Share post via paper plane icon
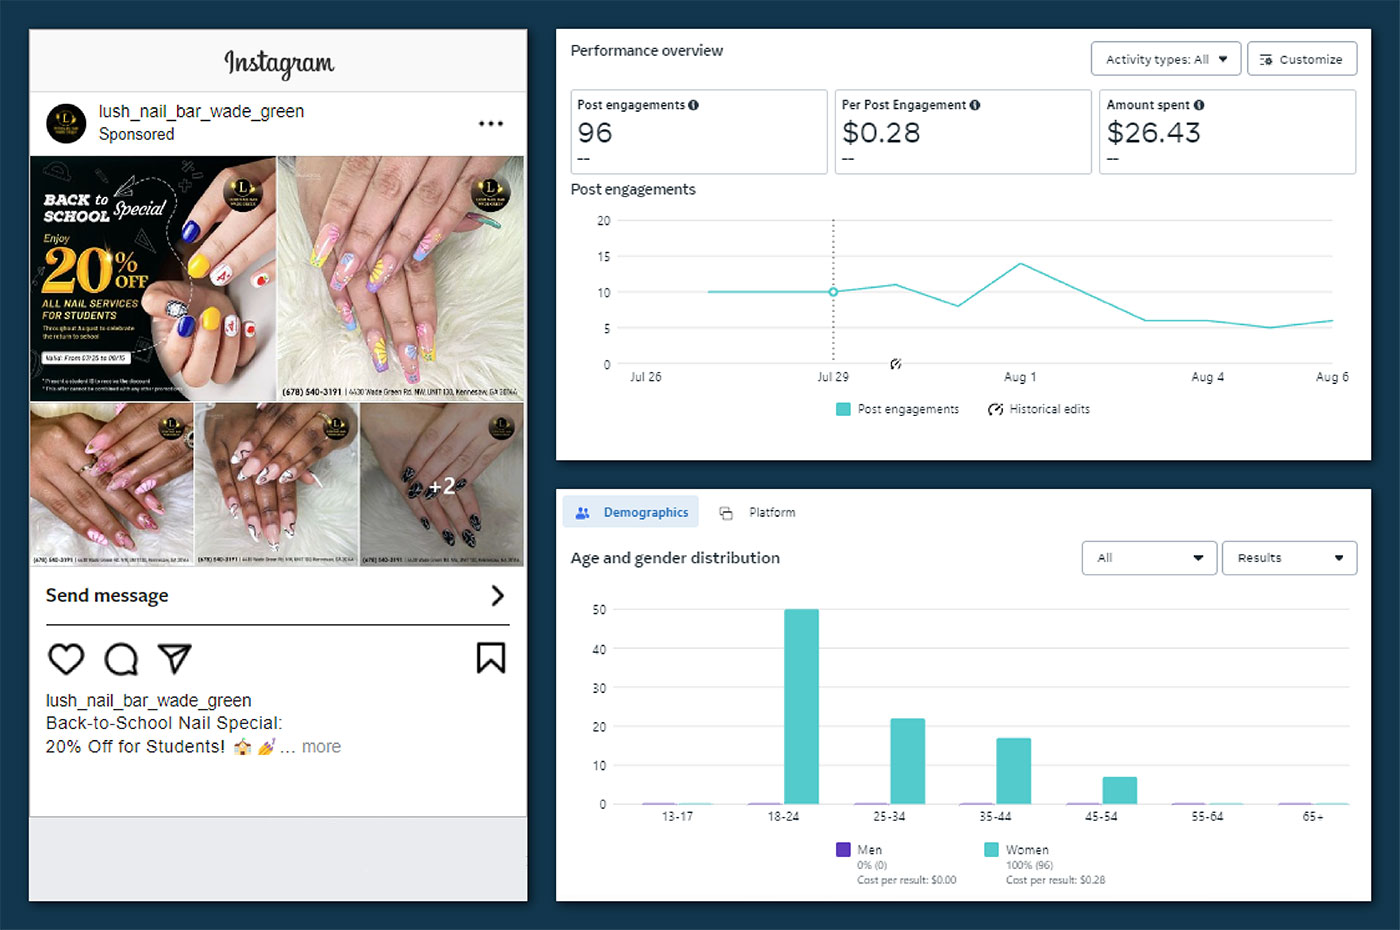This screenshot has width=1400, height=930. pos(174,658)
